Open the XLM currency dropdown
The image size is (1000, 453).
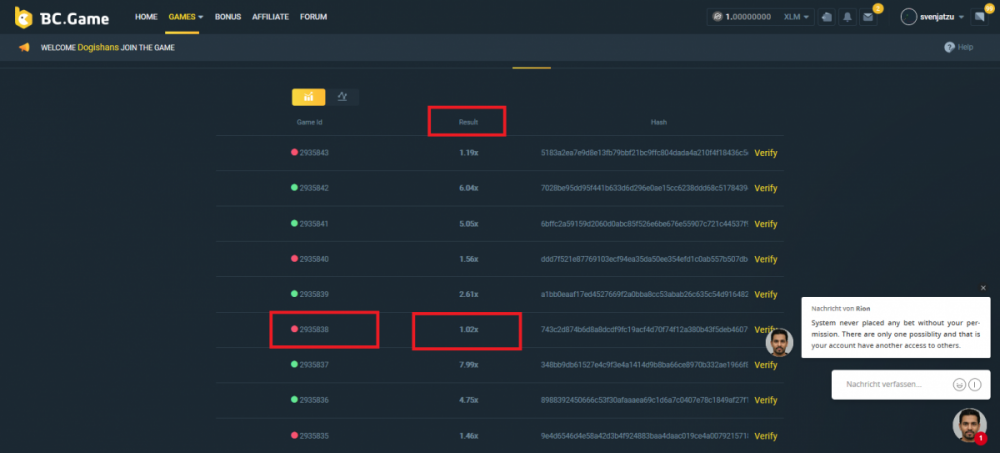tap(798, 17)
